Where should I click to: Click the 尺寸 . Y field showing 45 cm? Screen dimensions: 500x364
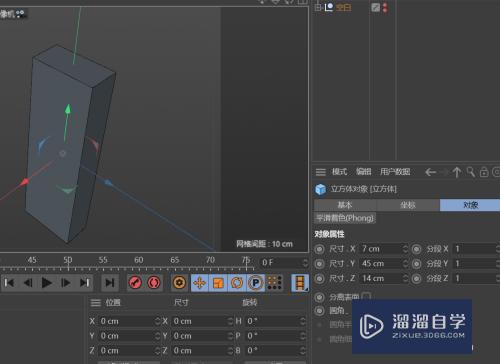click(381, 264)
